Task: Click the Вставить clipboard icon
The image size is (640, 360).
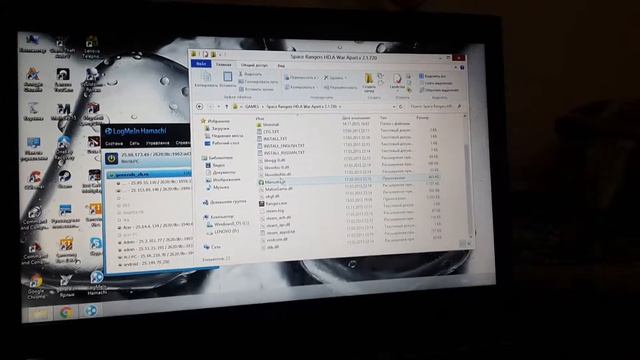Action: pos(228,79)
